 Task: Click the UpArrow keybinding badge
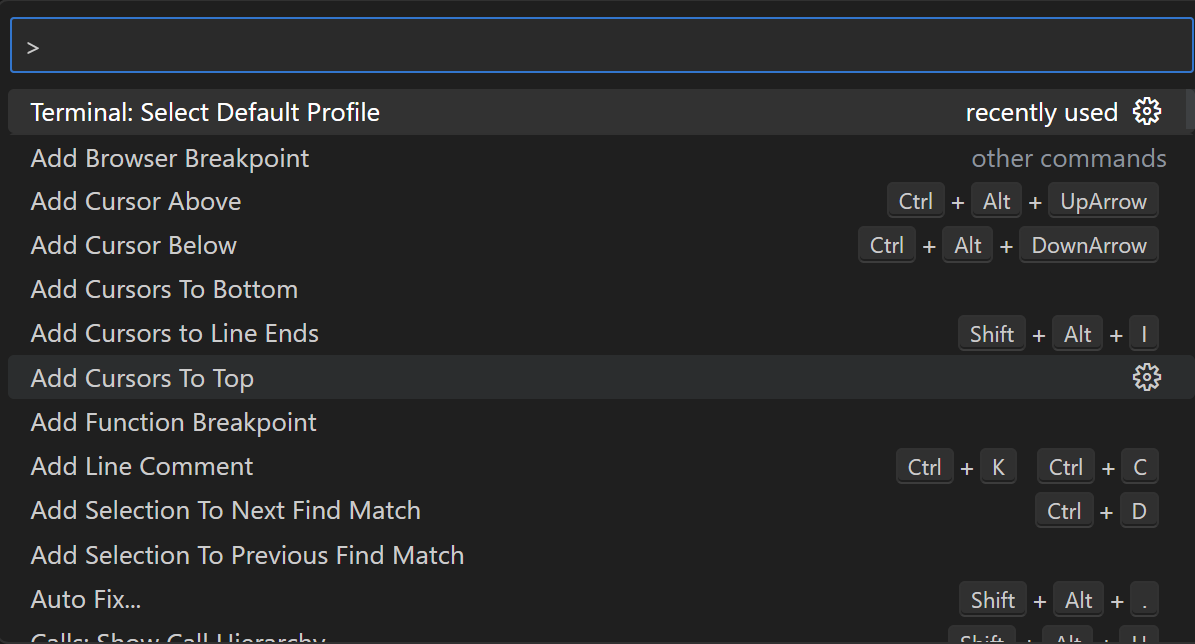(x=1103, y=201)
